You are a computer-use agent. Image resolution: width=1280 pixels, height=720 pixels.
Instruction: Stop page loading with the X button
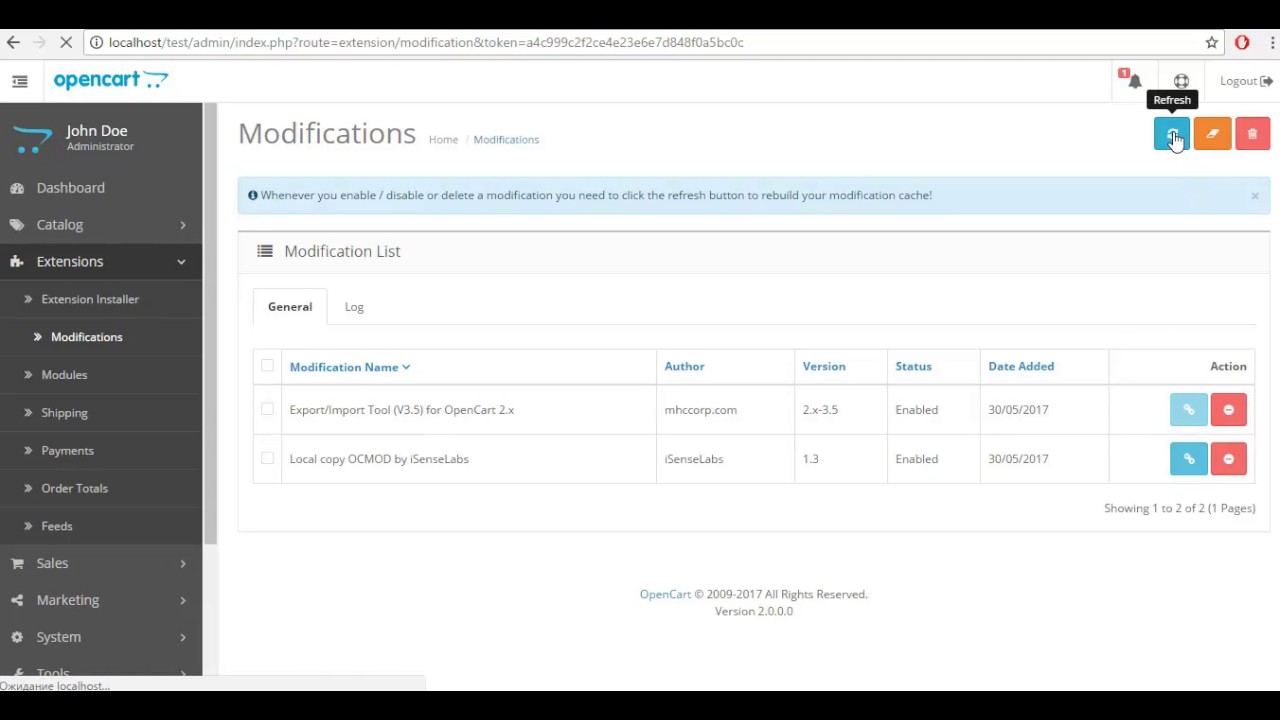click(66, 42)
